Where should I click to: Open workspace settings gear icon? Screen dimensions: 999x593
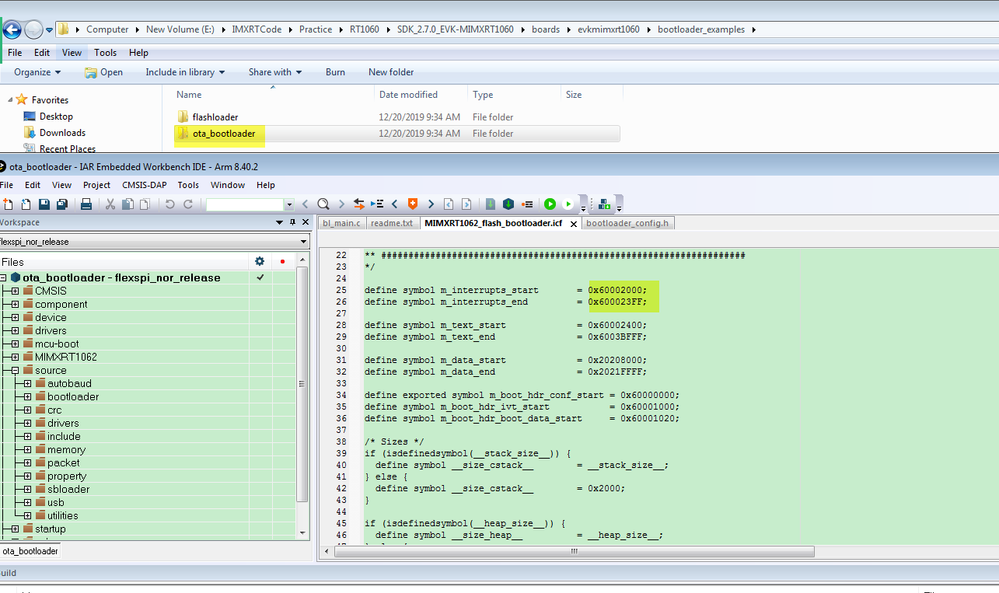pos(260,261)
